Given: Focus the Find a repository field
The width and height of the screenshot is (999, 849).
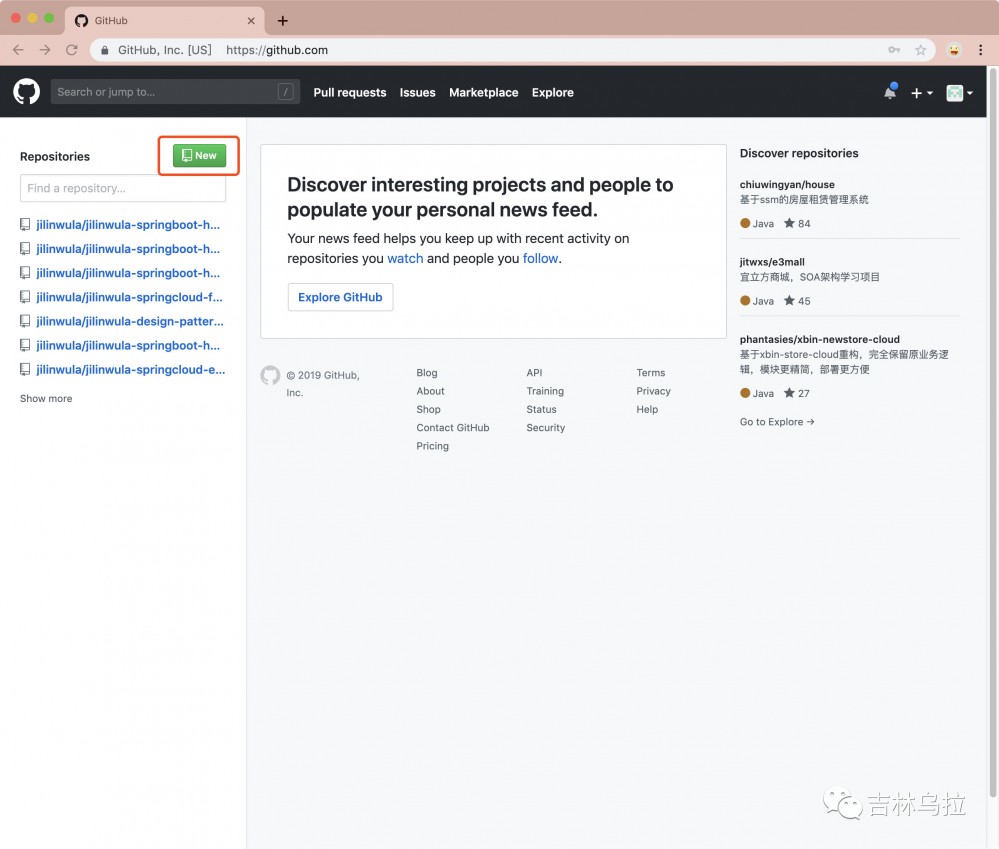Looking at the screenshot, I should coord(123,189).
